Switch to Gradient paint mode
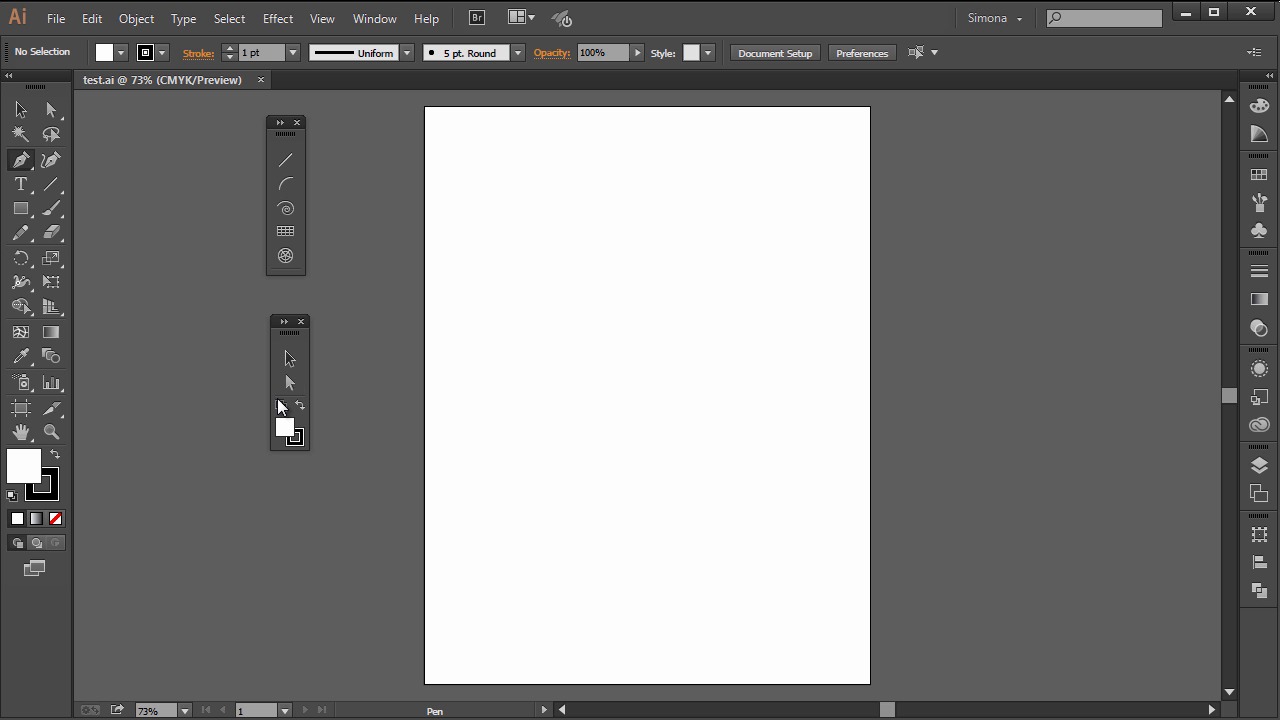This screenshot has width=1280, height=720. coord(36,518)
